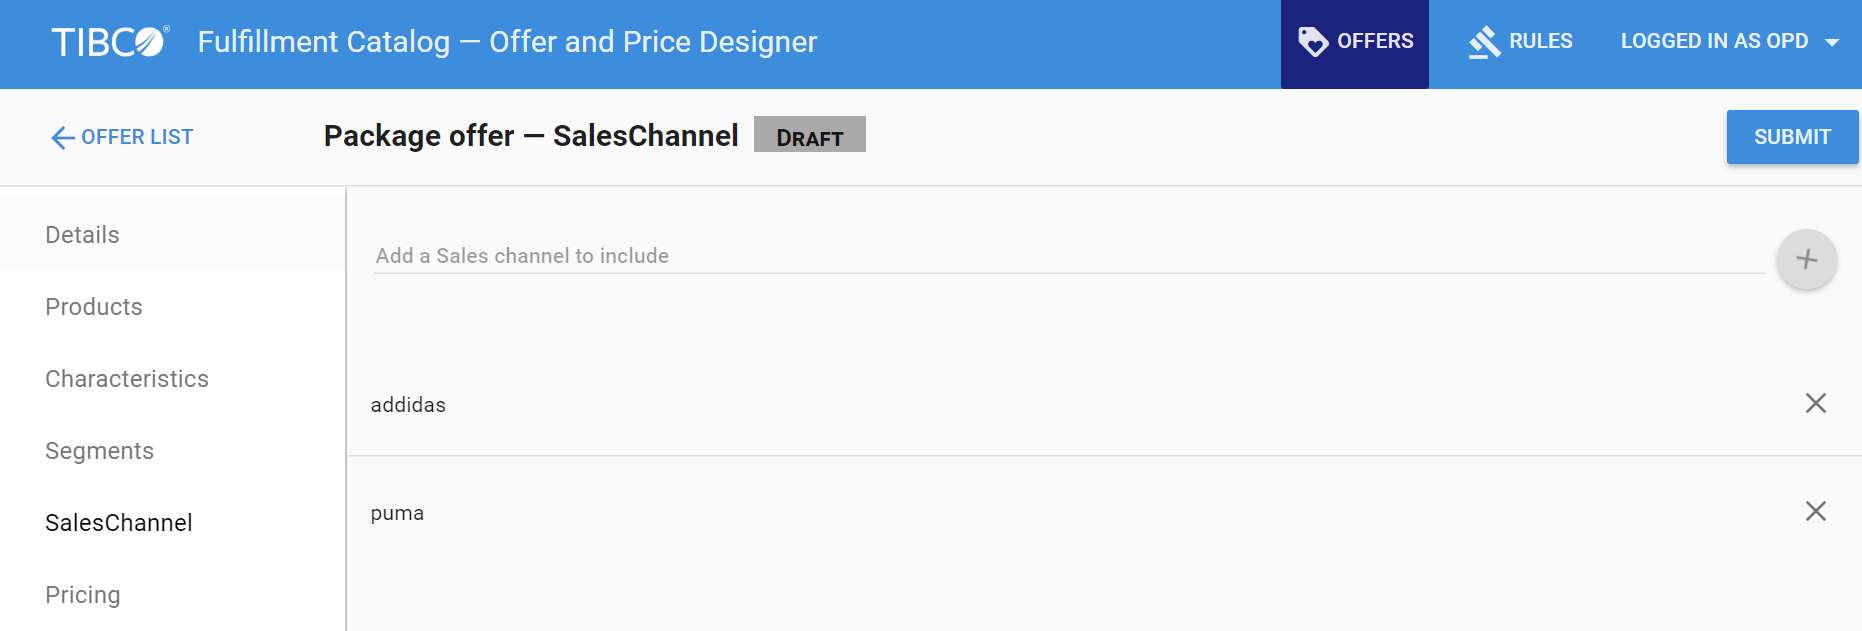This screenshot has width=1862, height=631.
Task: Select the SalesChannel section
Action: point(119,523)
